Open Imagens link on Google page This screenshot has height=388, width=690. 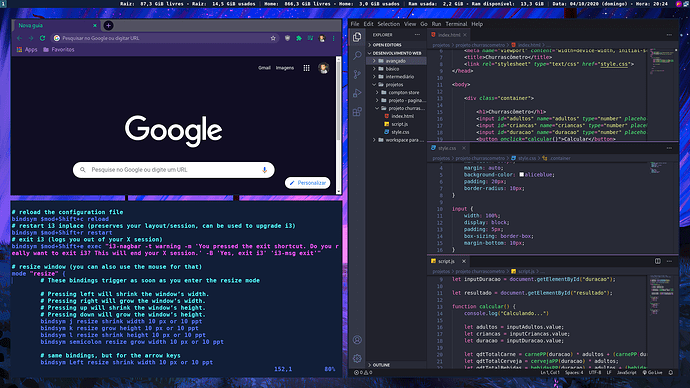[285, 68]
